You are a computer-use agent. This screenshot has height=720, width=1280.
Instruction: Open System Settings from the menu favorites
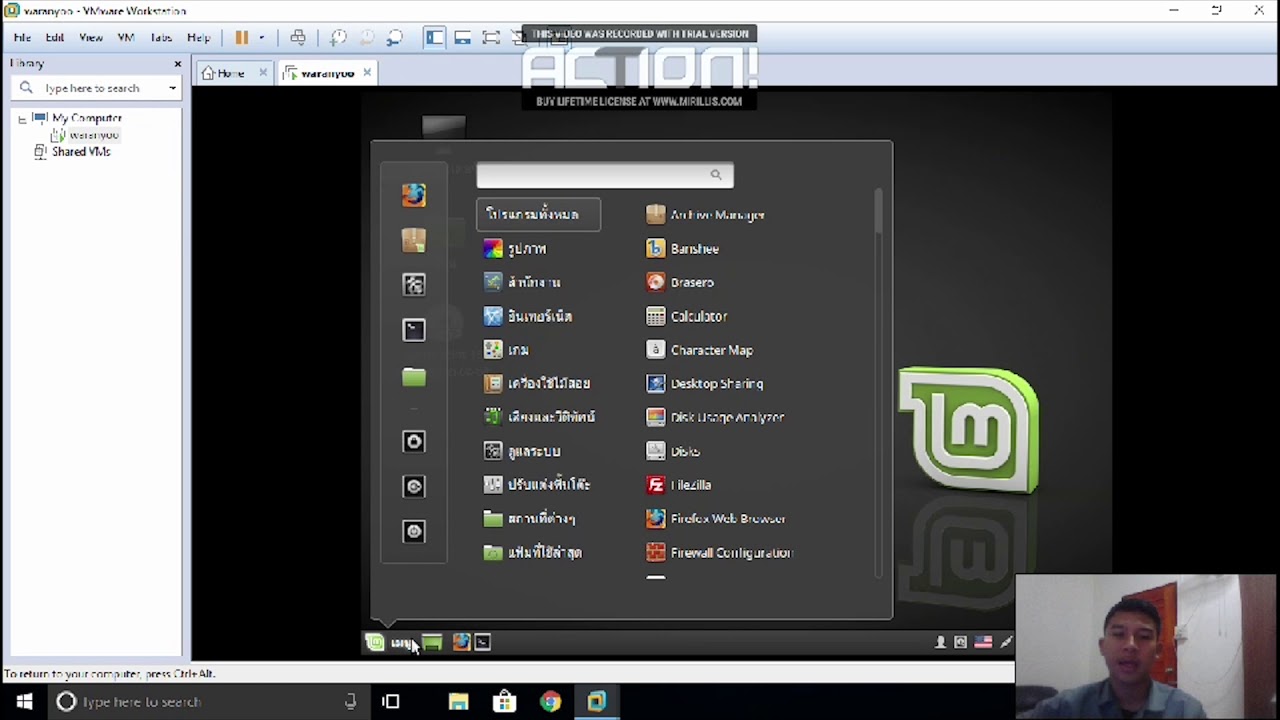click(x=414, y=285)
